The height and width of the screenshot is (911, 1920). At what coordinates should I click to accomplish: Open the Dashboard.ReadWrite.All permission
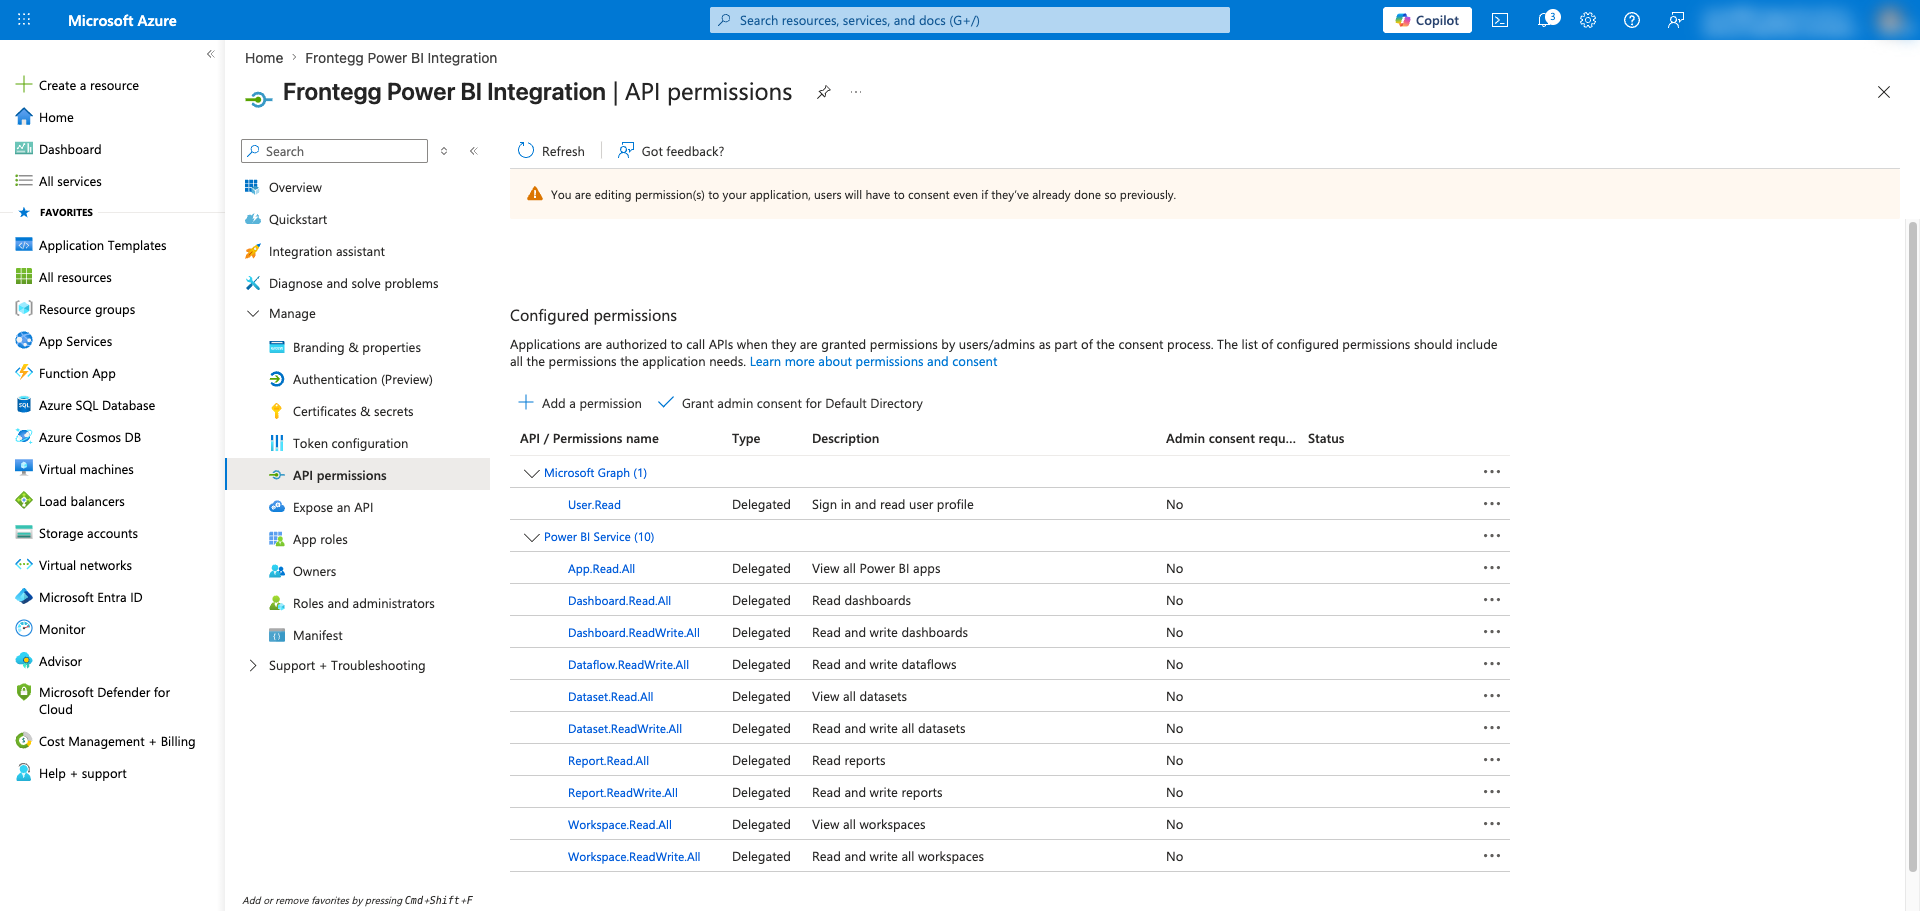[634, 633]
